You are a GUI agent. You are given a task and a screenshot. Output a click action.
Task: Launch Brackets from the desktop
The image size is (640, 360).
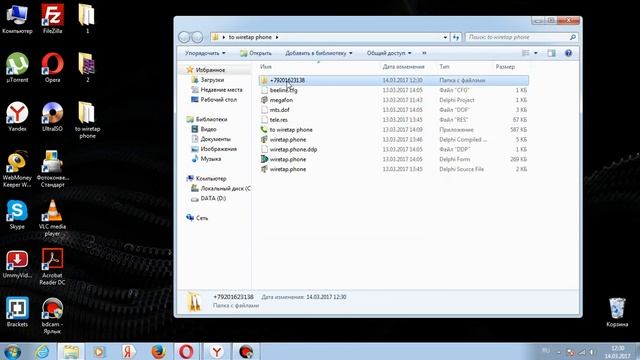click(x=17, y=312)
